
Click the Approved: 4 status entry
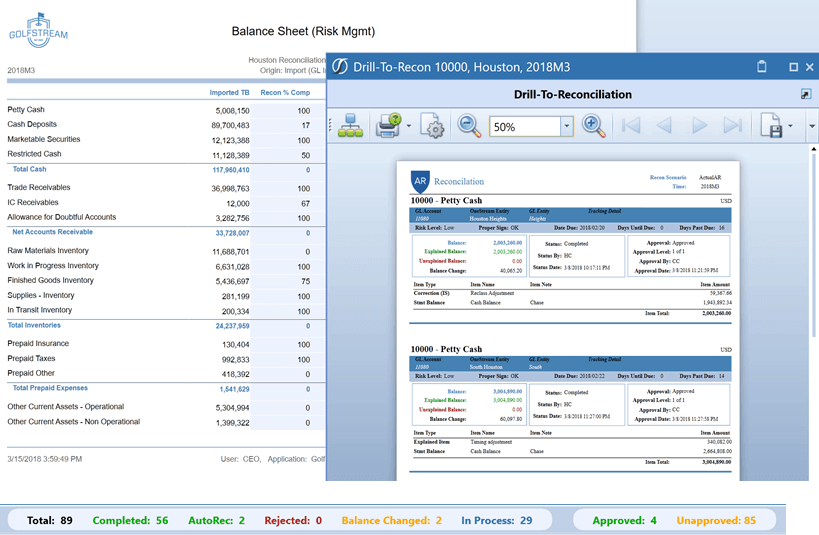(x=625, y=521)
